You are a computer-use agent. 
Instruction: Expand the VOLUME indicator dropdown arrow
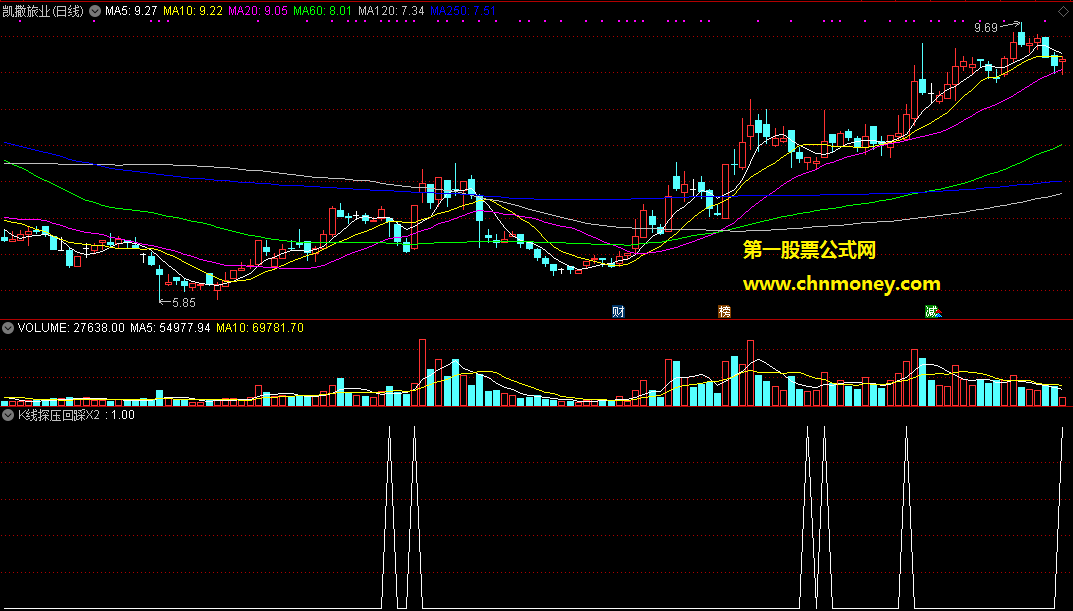pyautogui.click(x=8, y=328)
